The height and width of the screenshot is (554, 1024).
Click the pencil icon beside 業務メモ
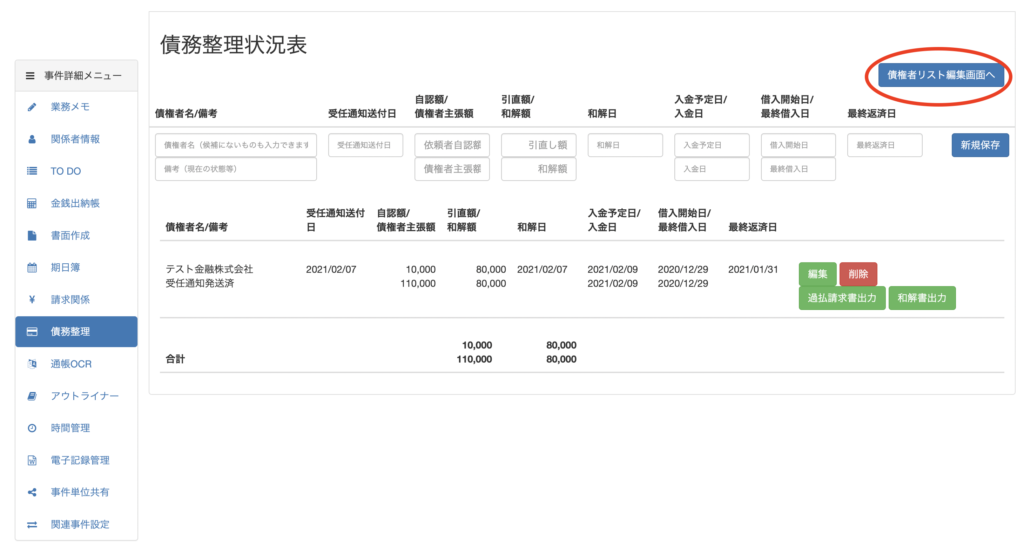31,107
